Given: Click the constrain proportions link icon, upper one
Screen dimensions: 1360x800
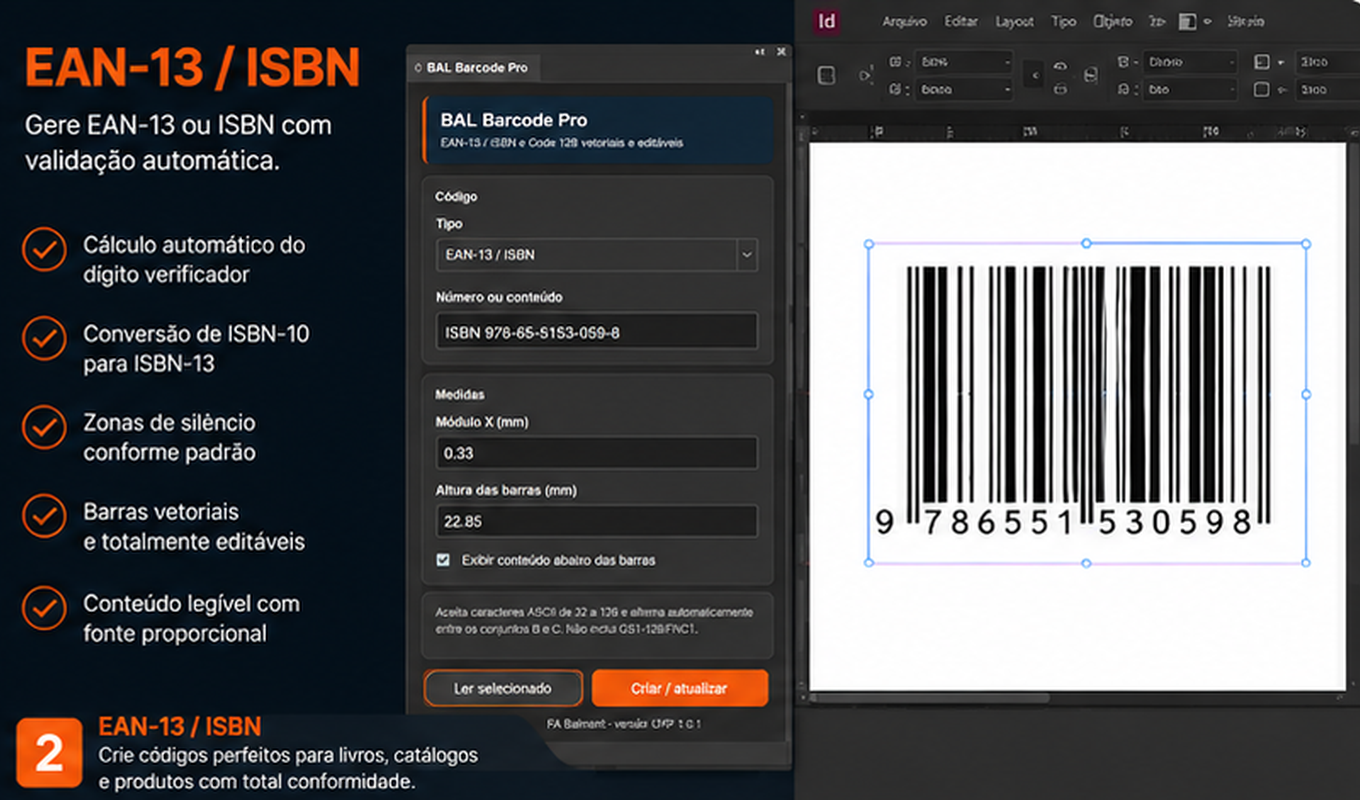Looking at the screenshot, I should (1060, 66).
